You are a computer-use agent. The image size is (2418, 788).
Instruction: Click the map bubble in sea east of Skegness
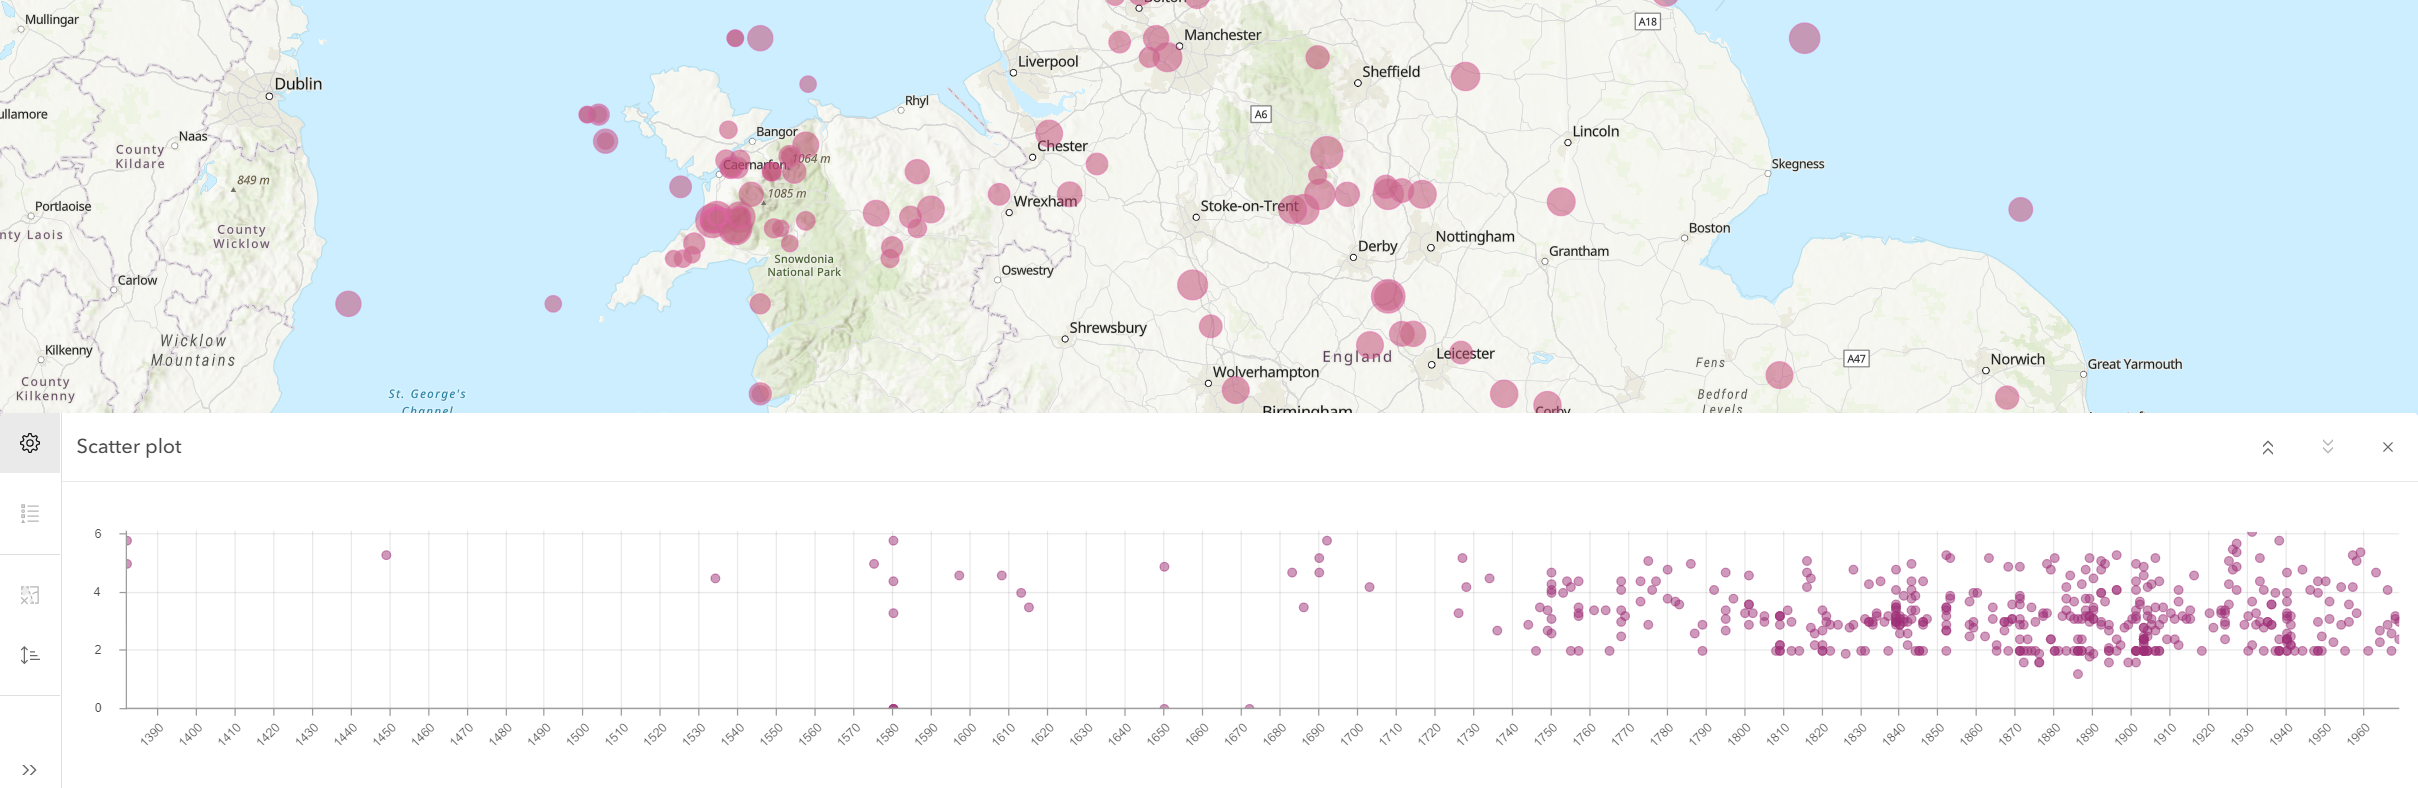click(2020, 209)
